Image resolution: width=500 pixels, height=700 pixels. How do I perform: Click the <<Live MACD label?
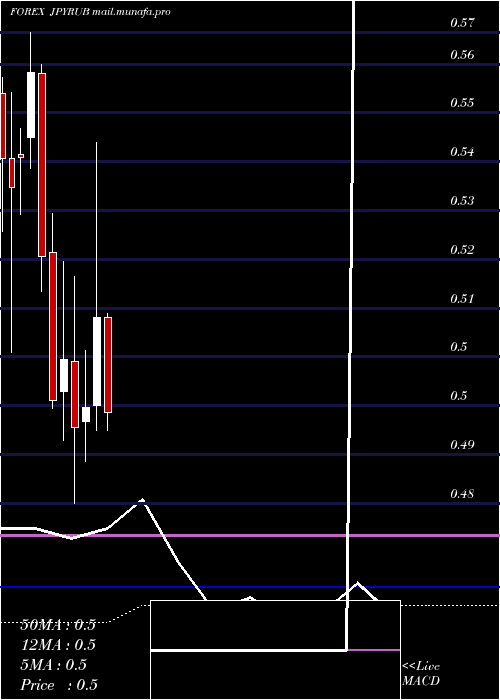[421, 674]
